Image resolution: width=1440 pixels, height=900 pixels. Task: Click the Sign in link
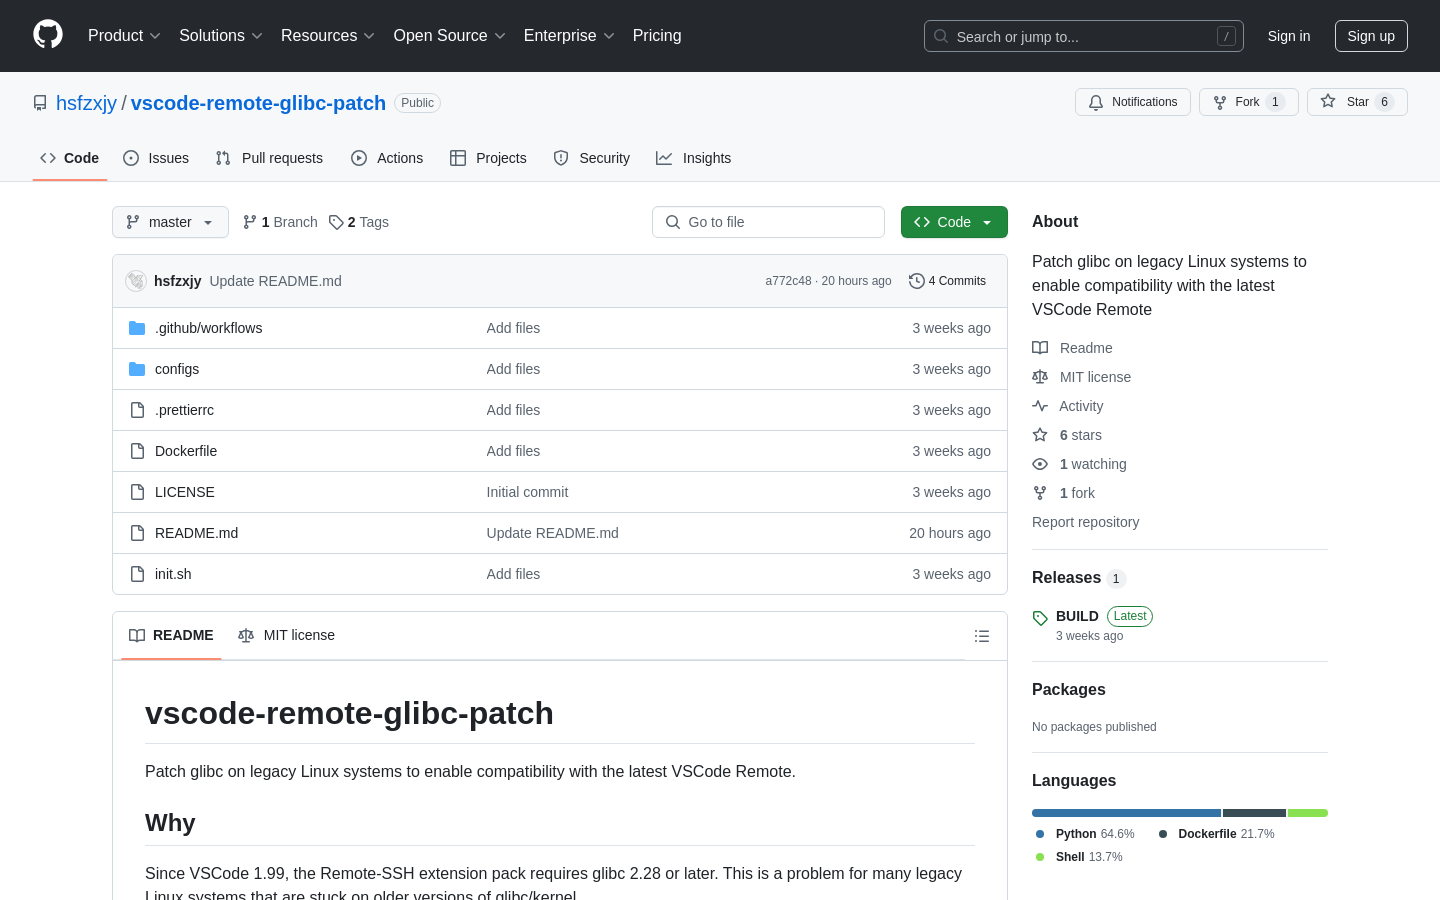[1289, 36]
